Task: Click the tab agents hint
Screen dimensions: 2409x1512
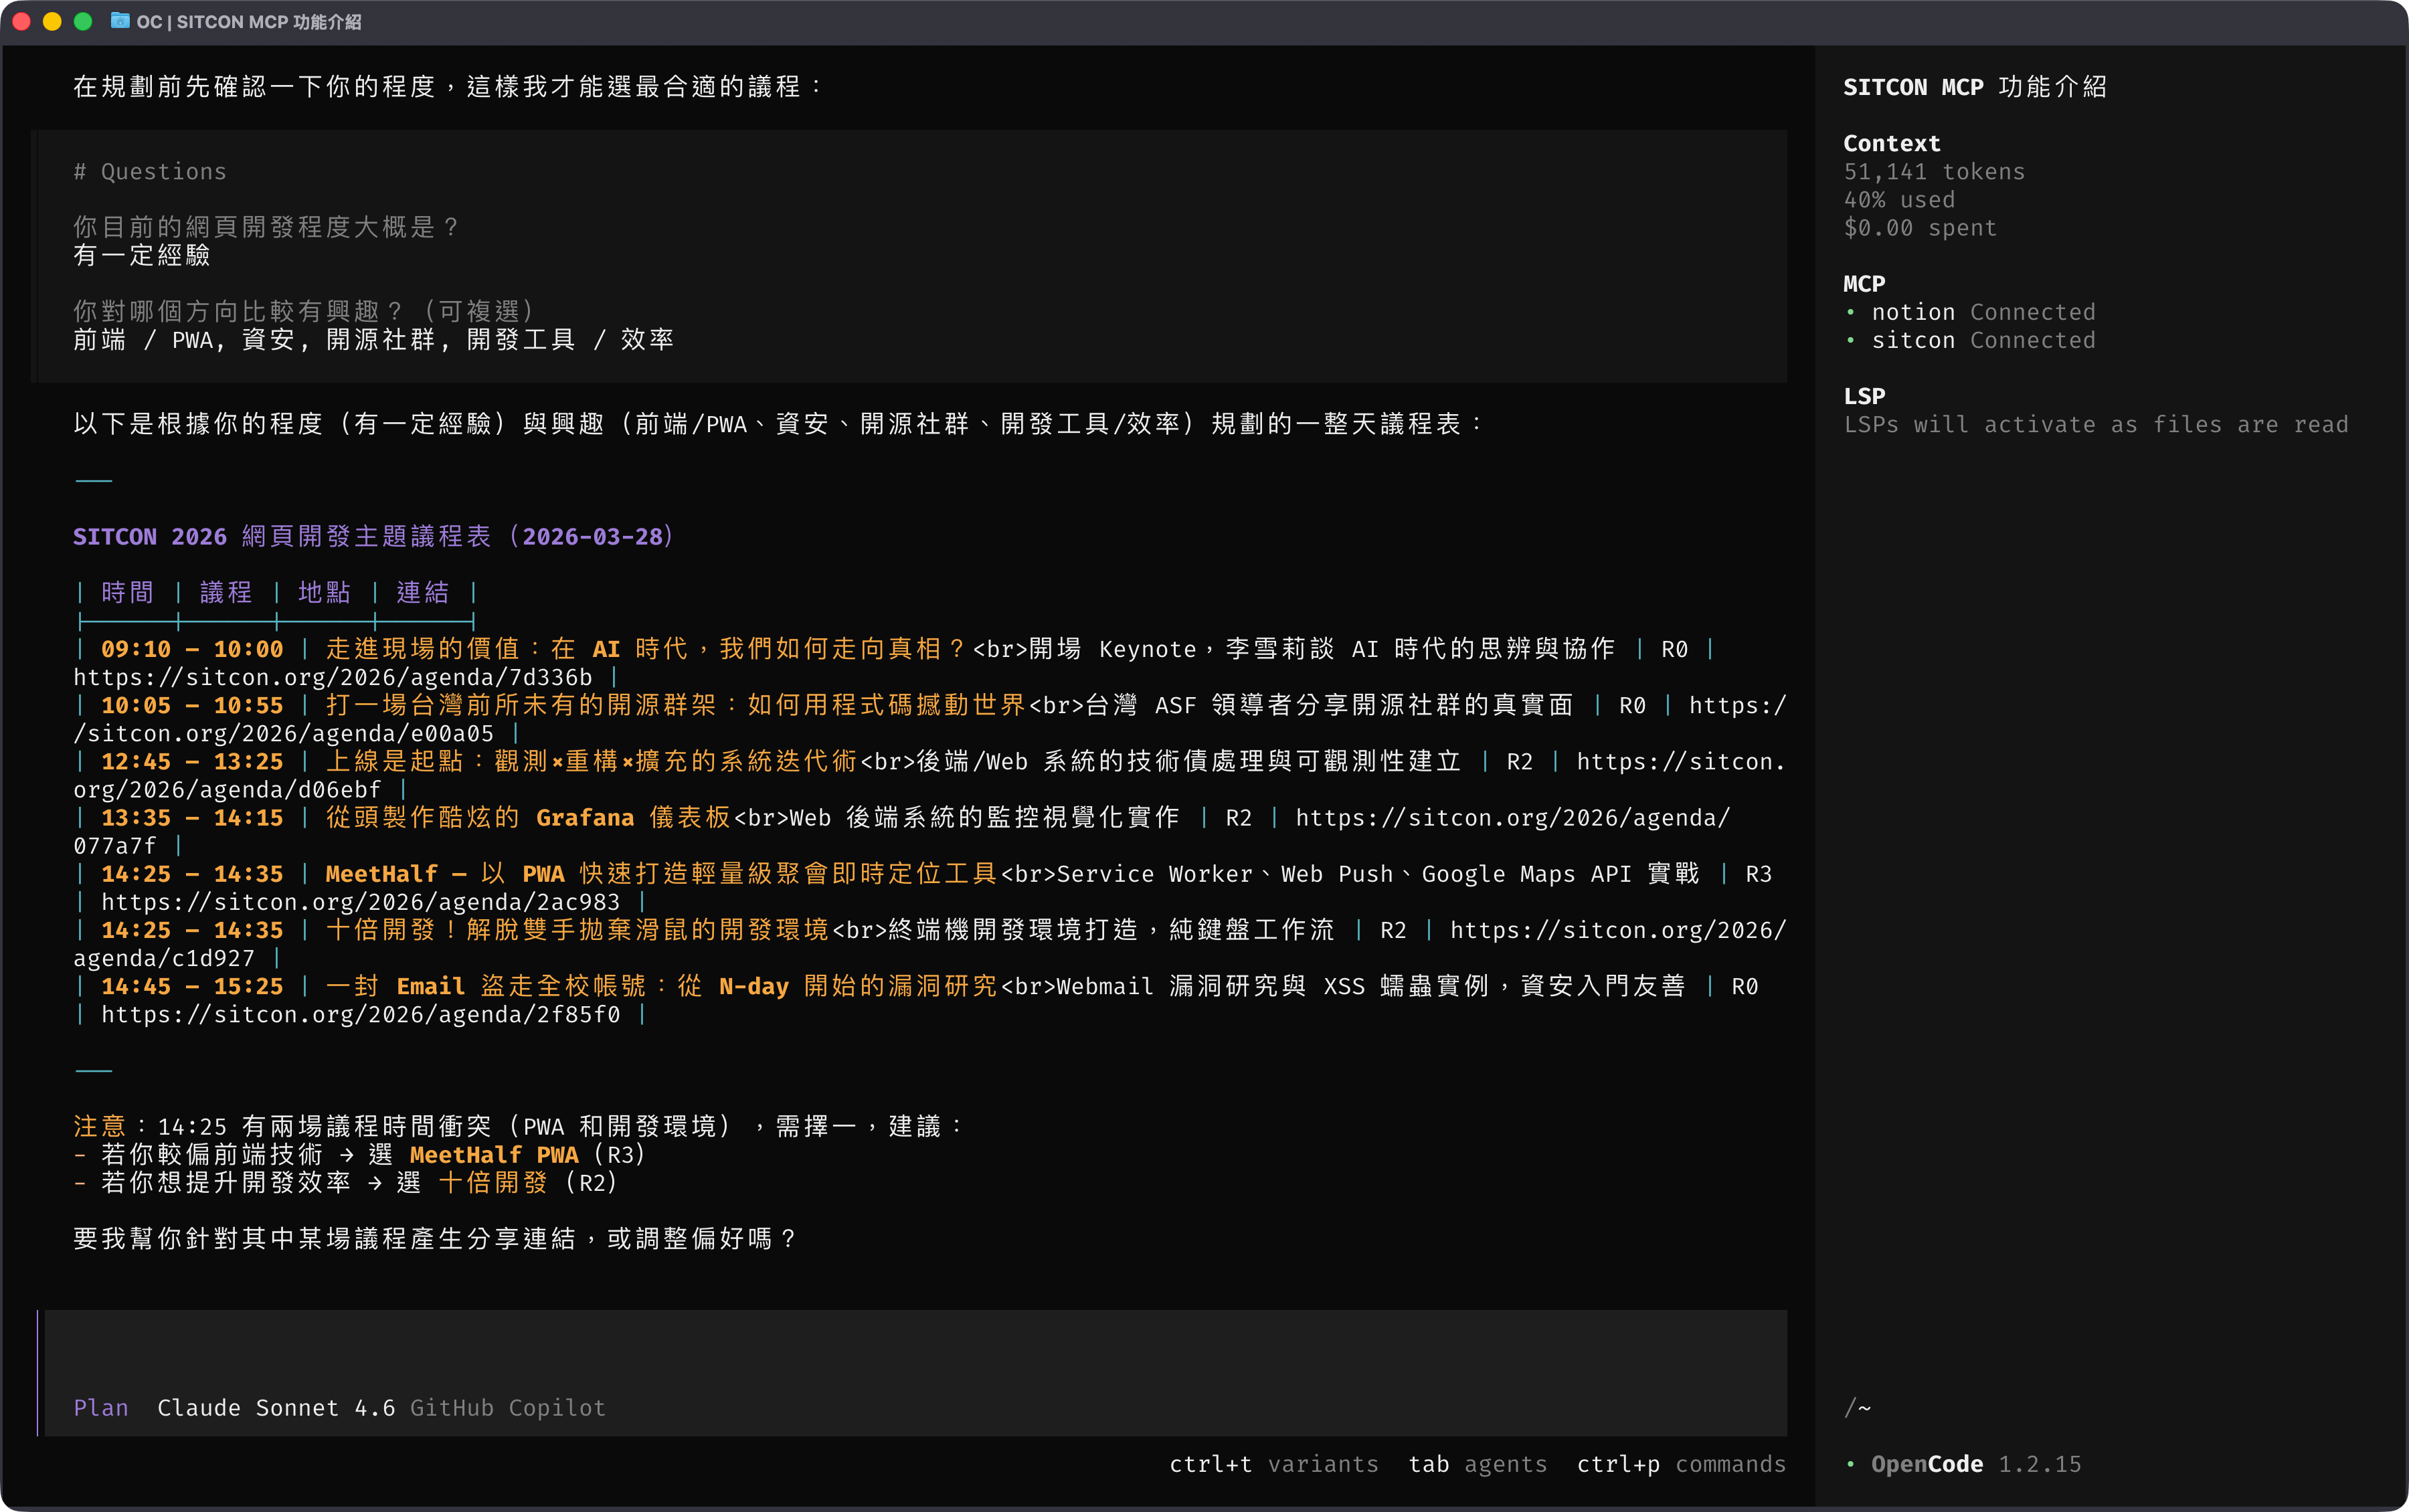Action: coord(1477,1464)
